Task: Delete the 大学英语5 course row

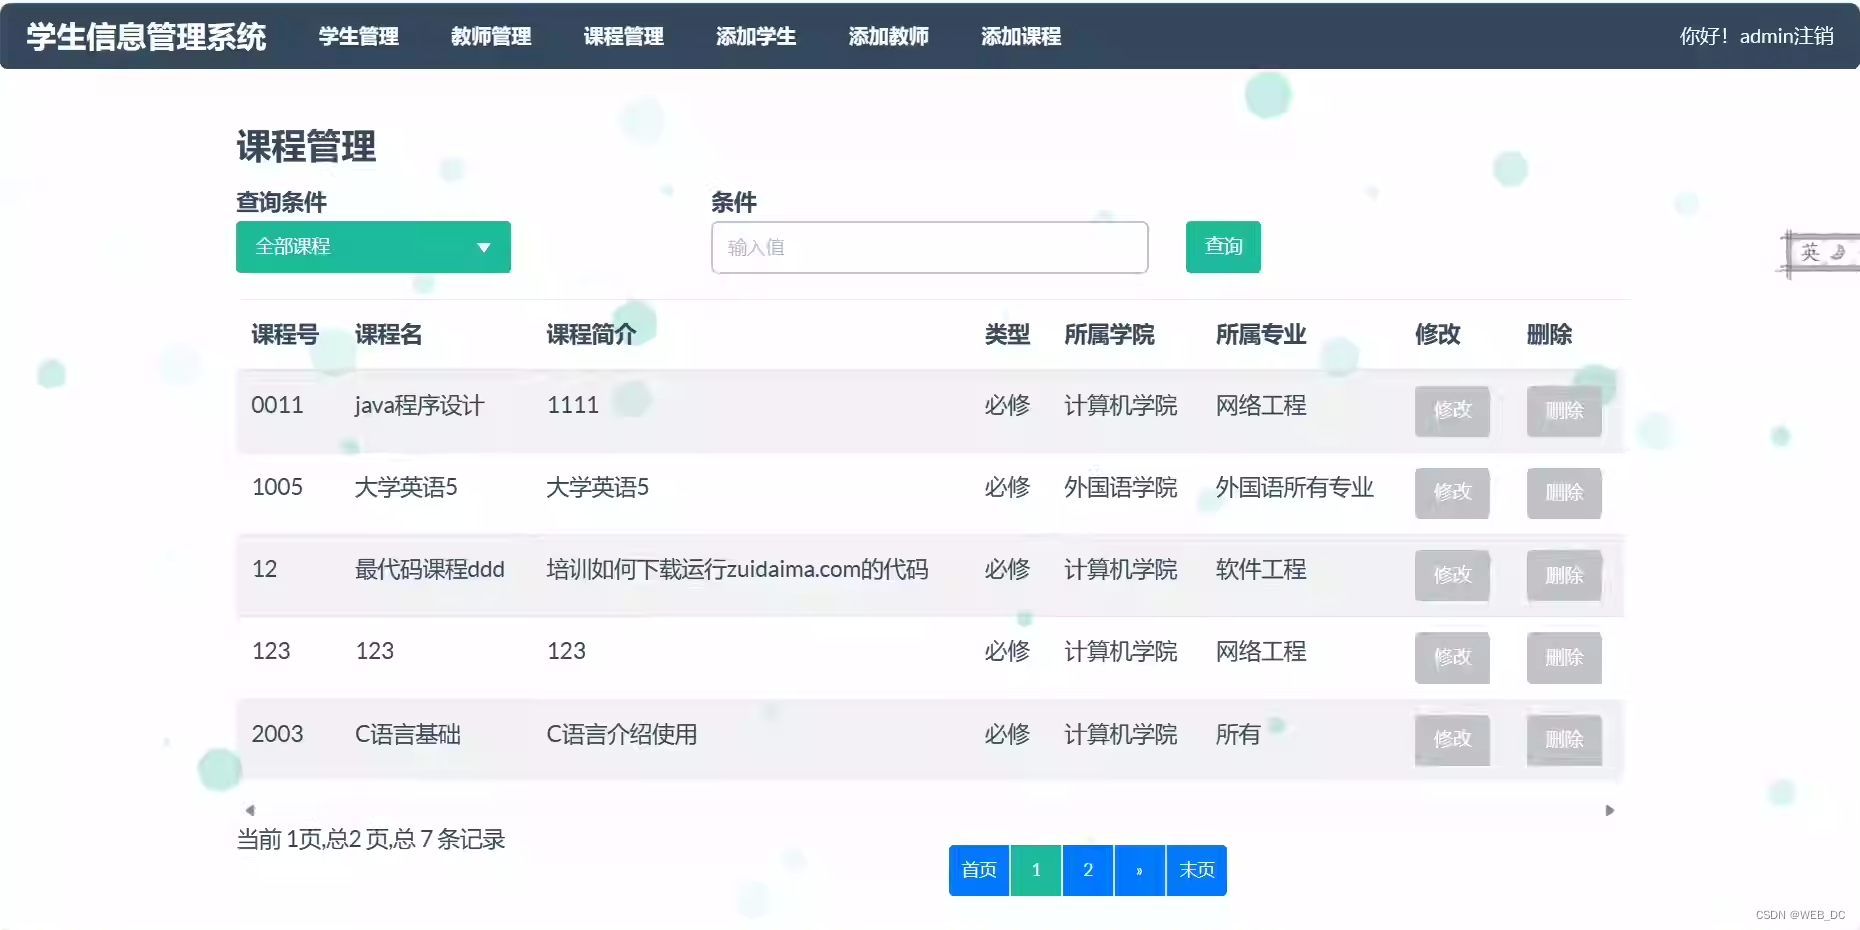Action: [x=1564, y=493]
